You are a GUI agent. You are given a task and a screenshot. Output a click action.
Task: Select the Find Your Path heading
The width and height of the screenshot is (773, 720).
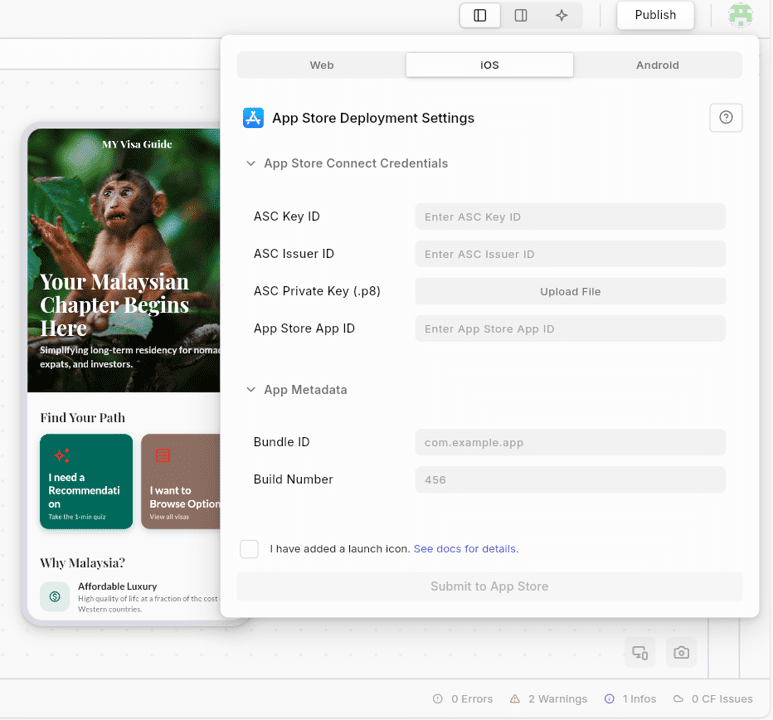(x=82, y=418)
